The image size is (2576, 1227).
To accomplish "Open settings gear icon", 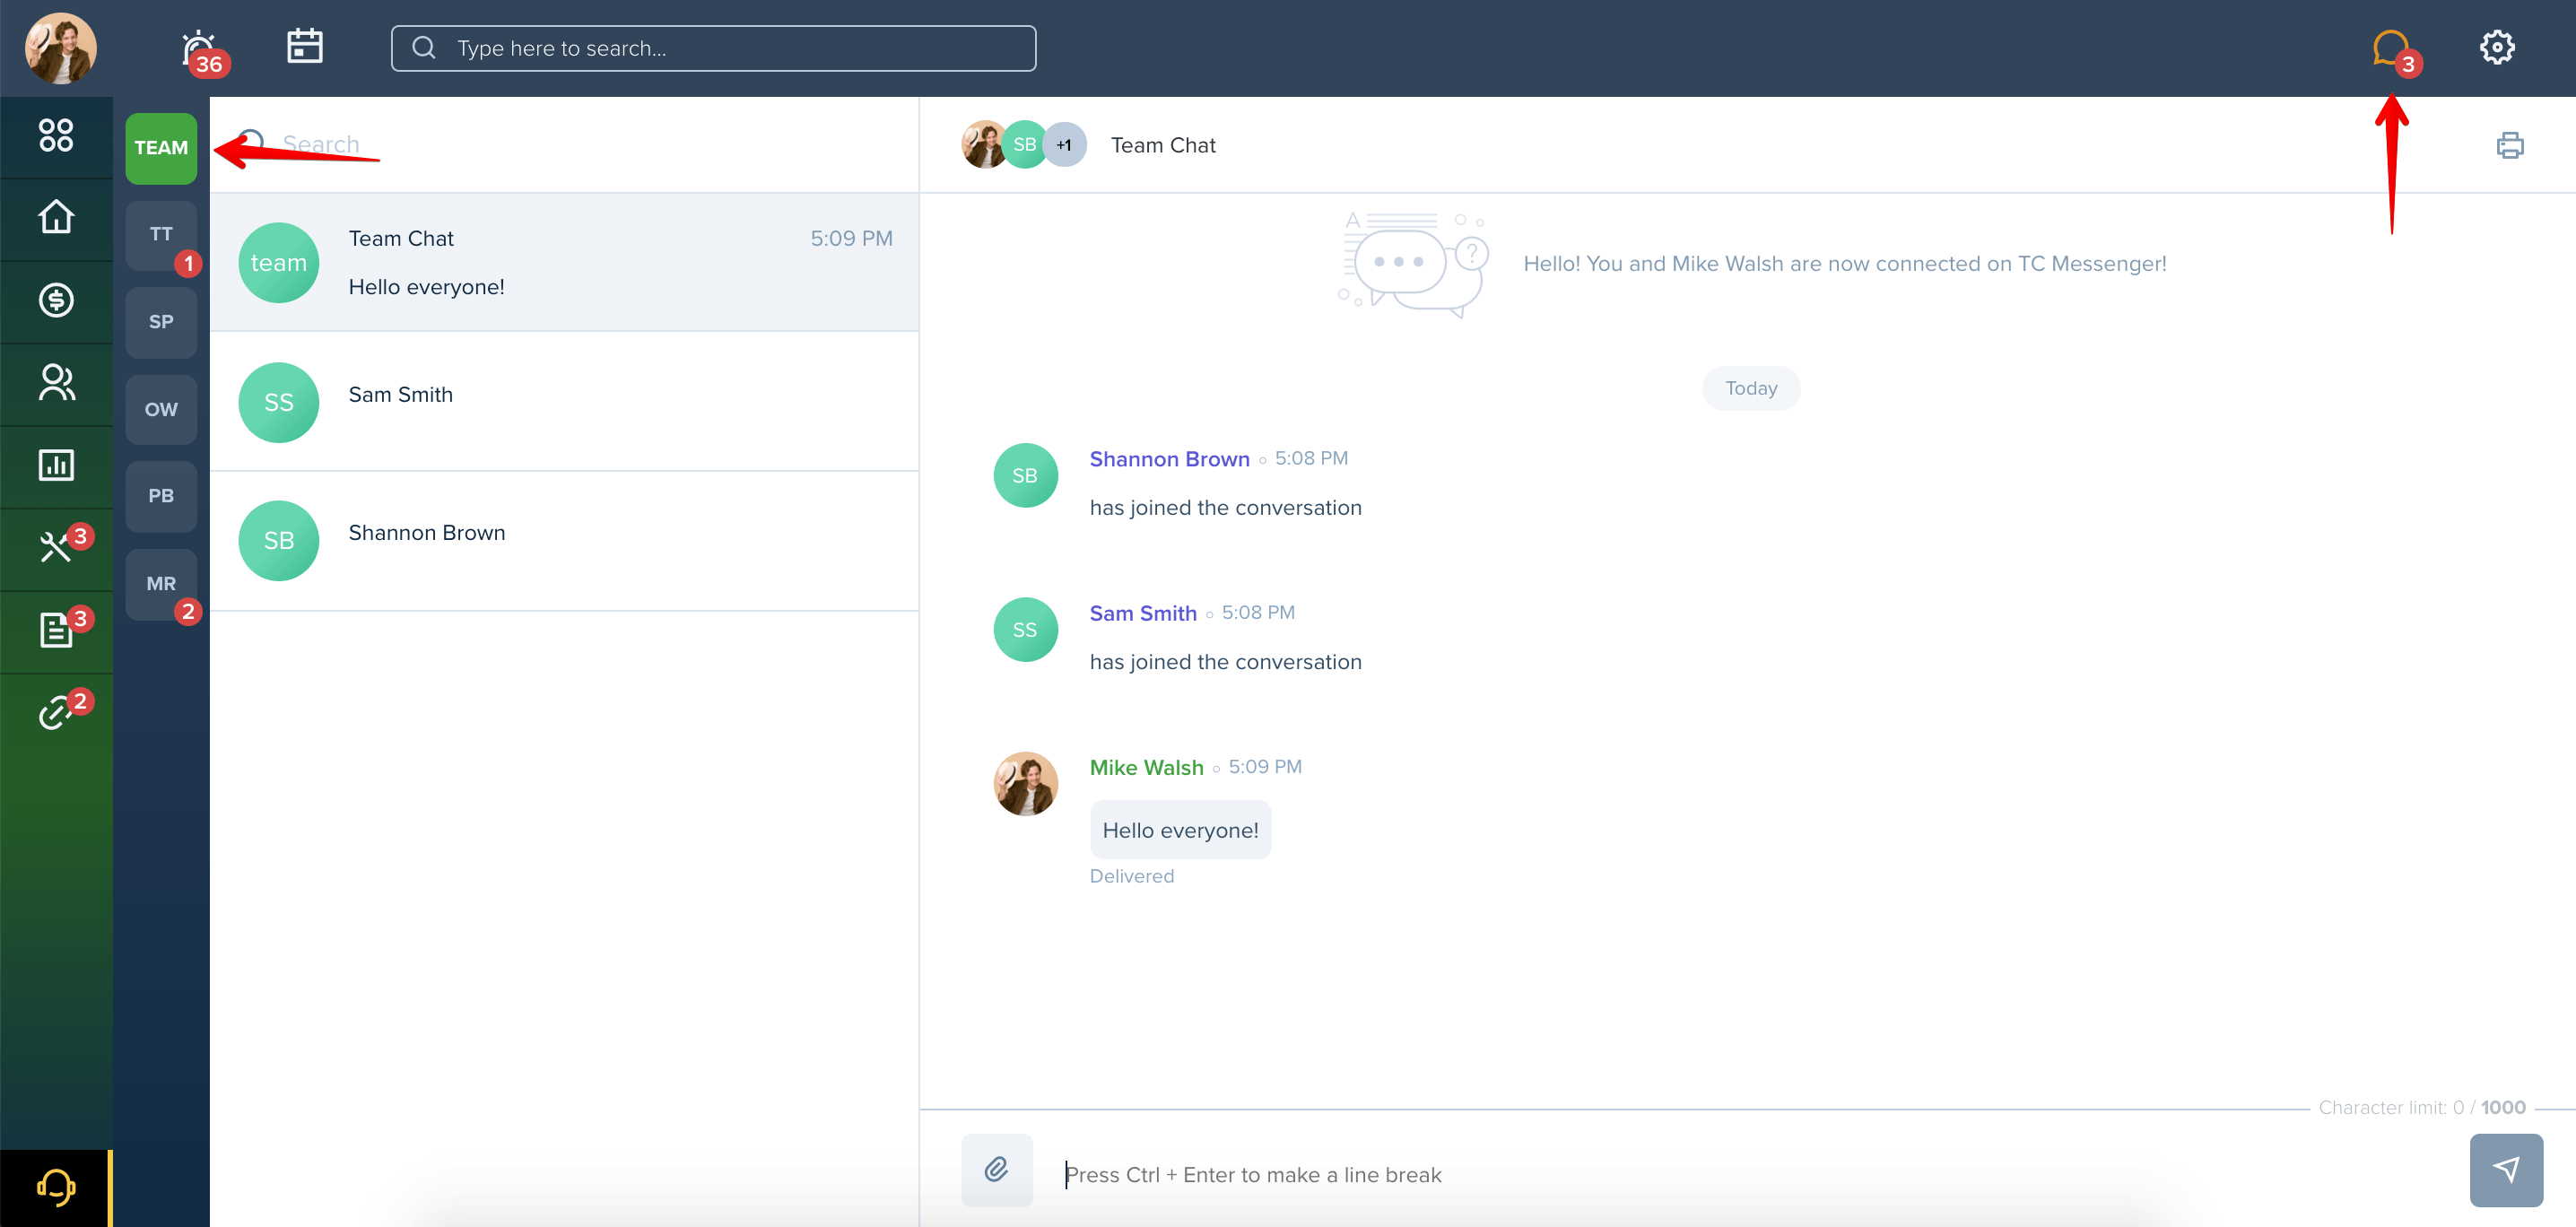I will pos(2497,47).
